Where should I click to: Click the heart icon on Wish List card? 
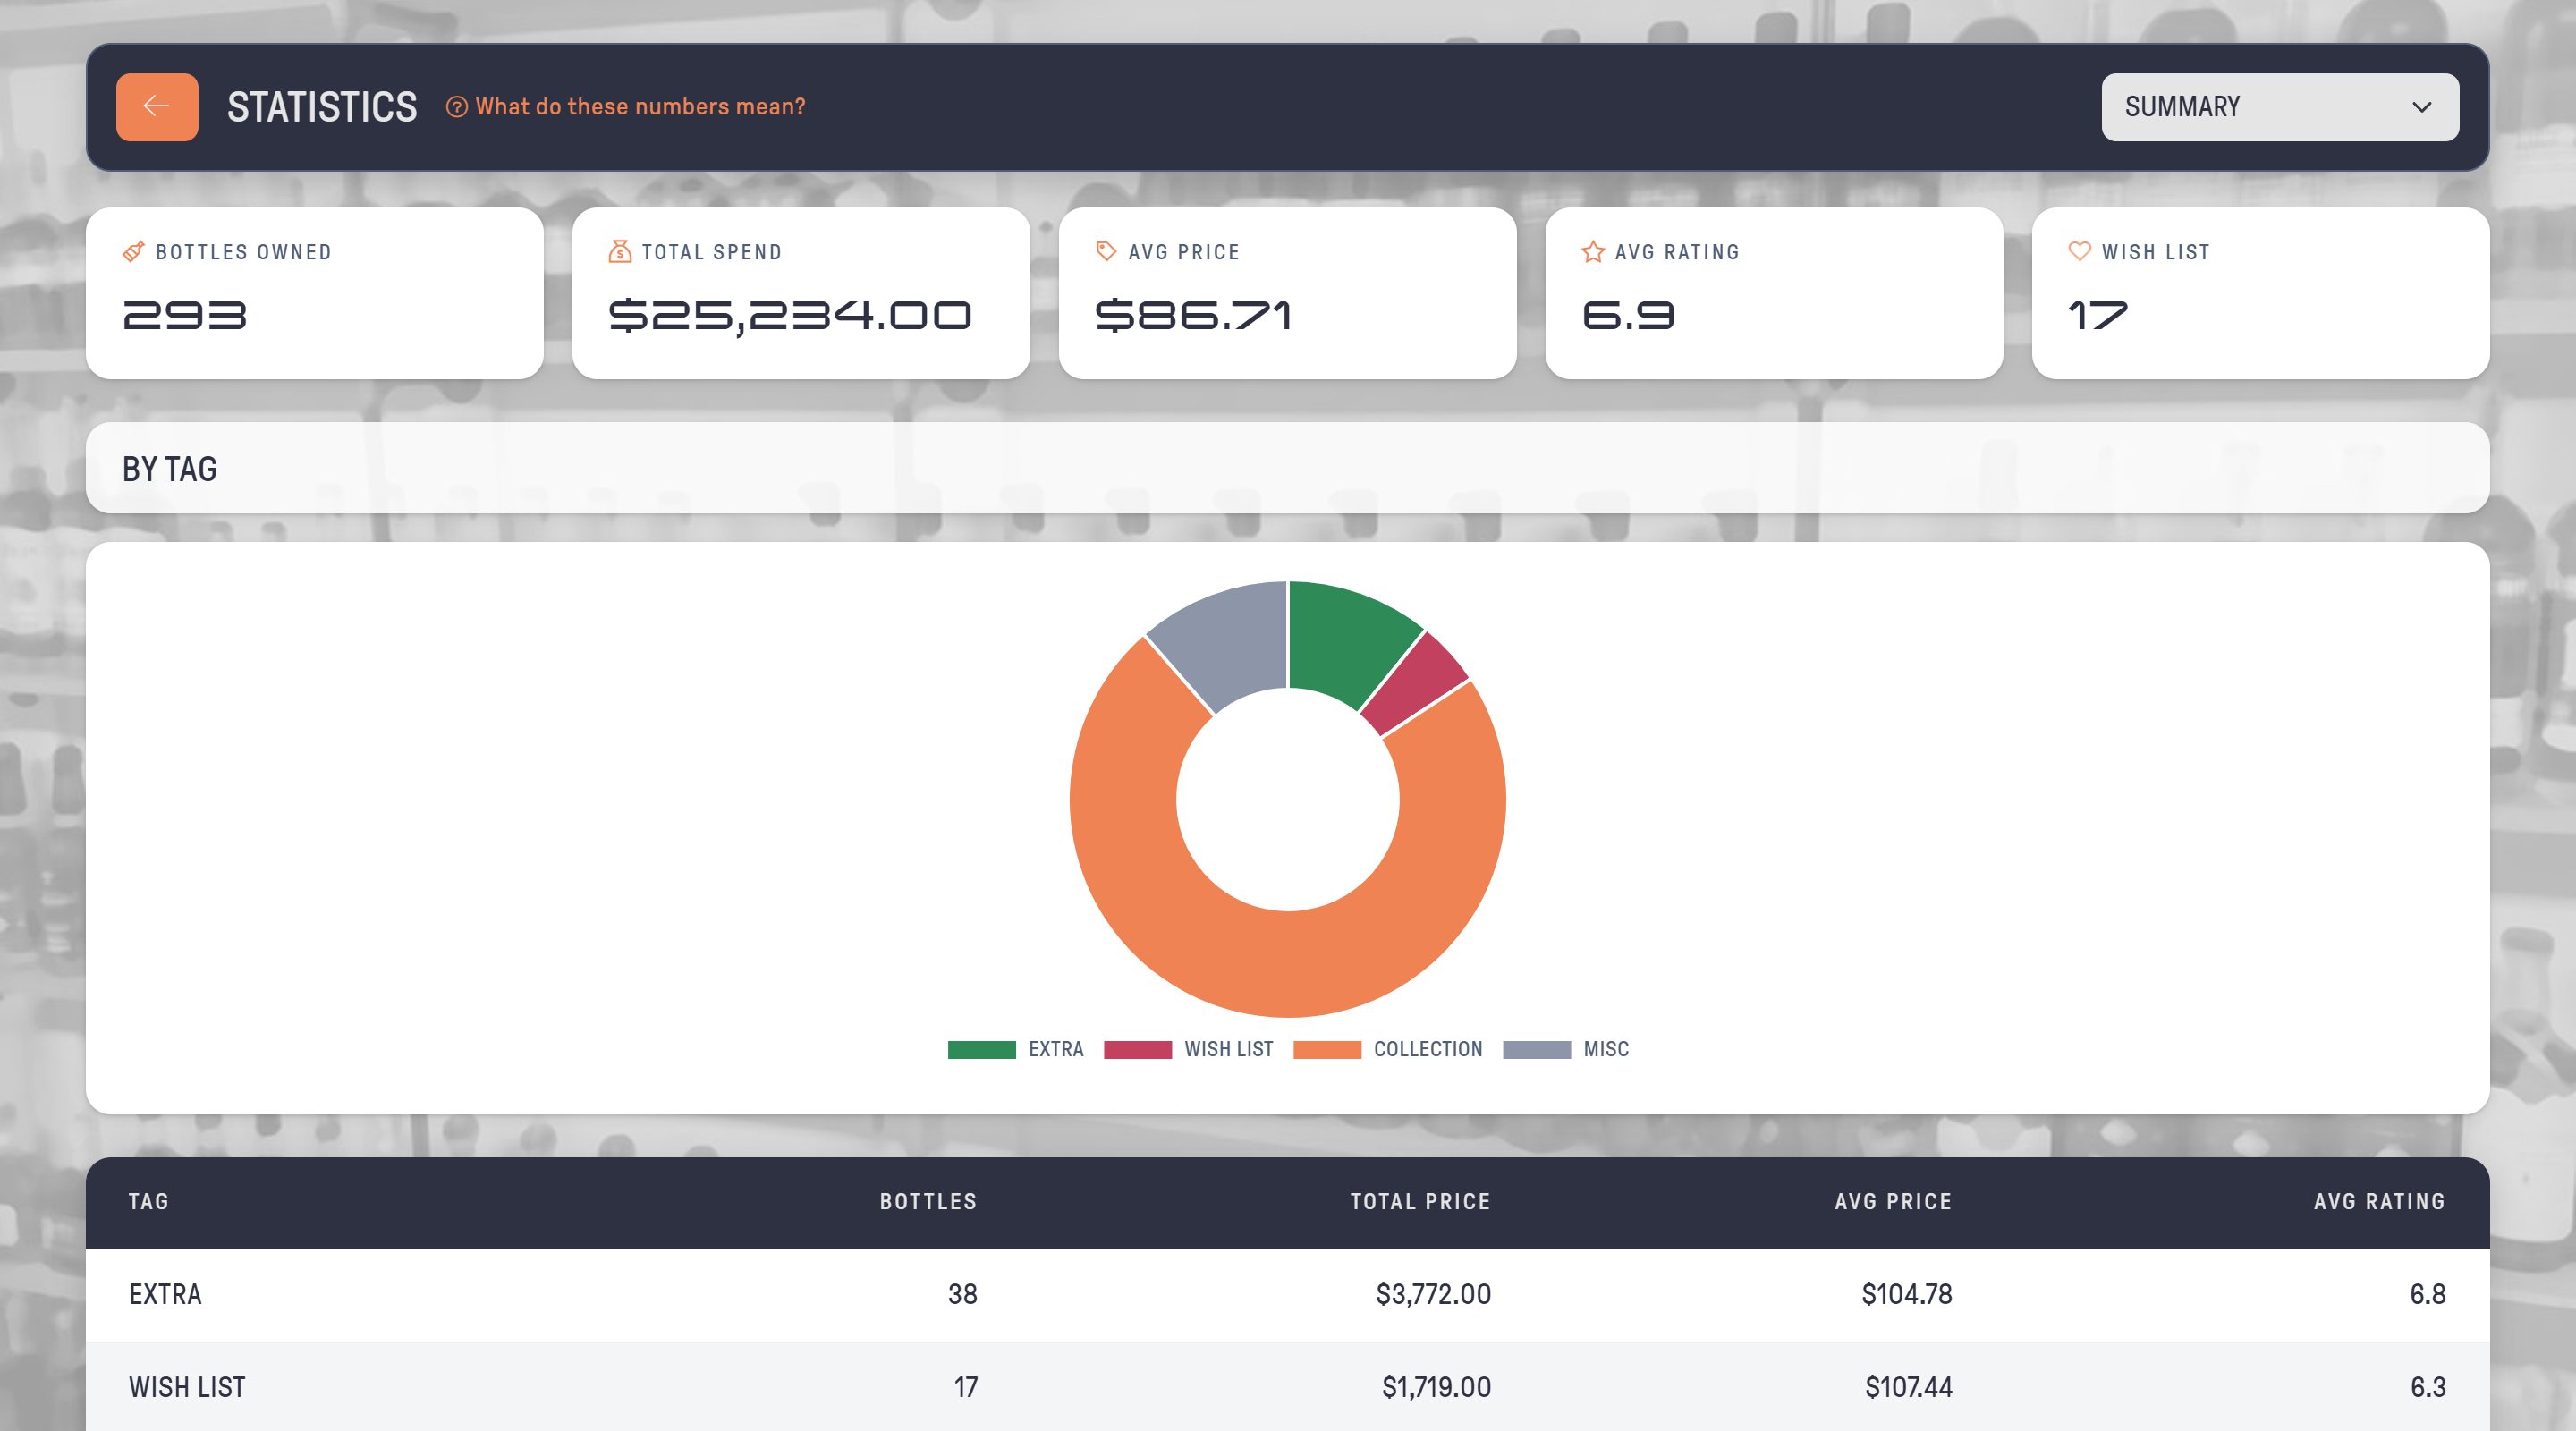click(x=2080, y=252)
